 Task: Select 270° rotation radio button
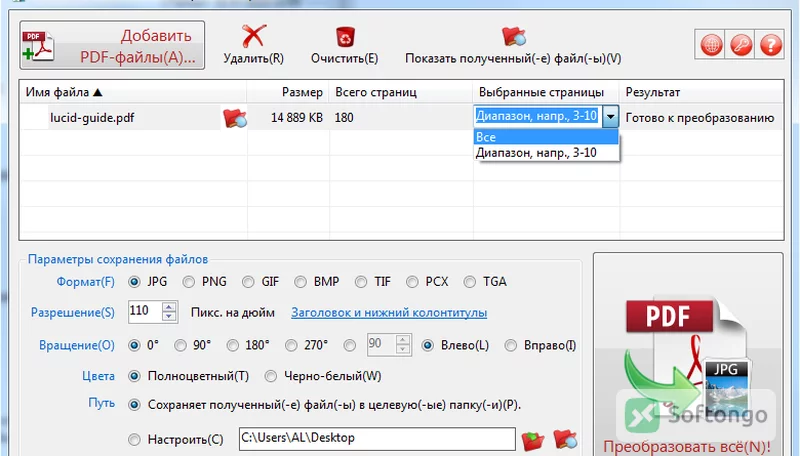291,345
